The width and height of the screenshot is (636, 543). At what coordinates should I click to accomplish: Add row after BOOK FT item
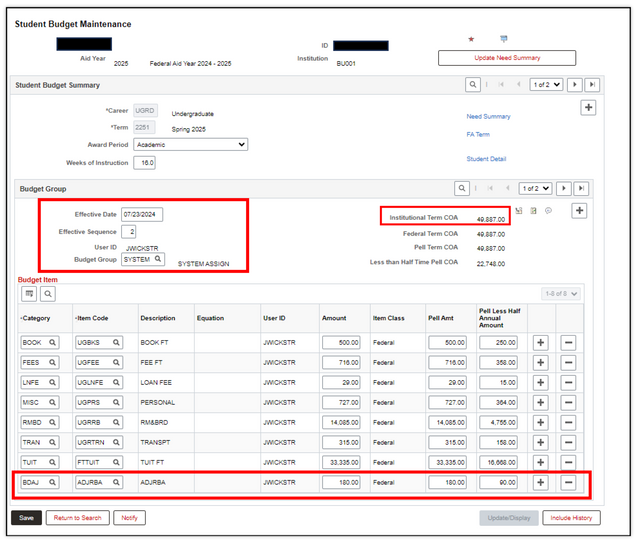[541, 342]
